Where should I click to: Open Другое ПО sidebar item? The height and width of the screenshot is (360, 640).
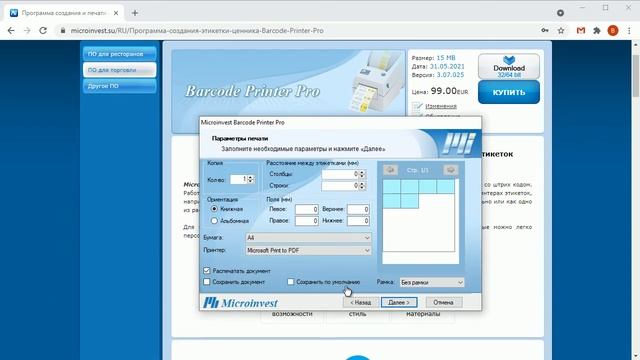(x=120, y=86)
